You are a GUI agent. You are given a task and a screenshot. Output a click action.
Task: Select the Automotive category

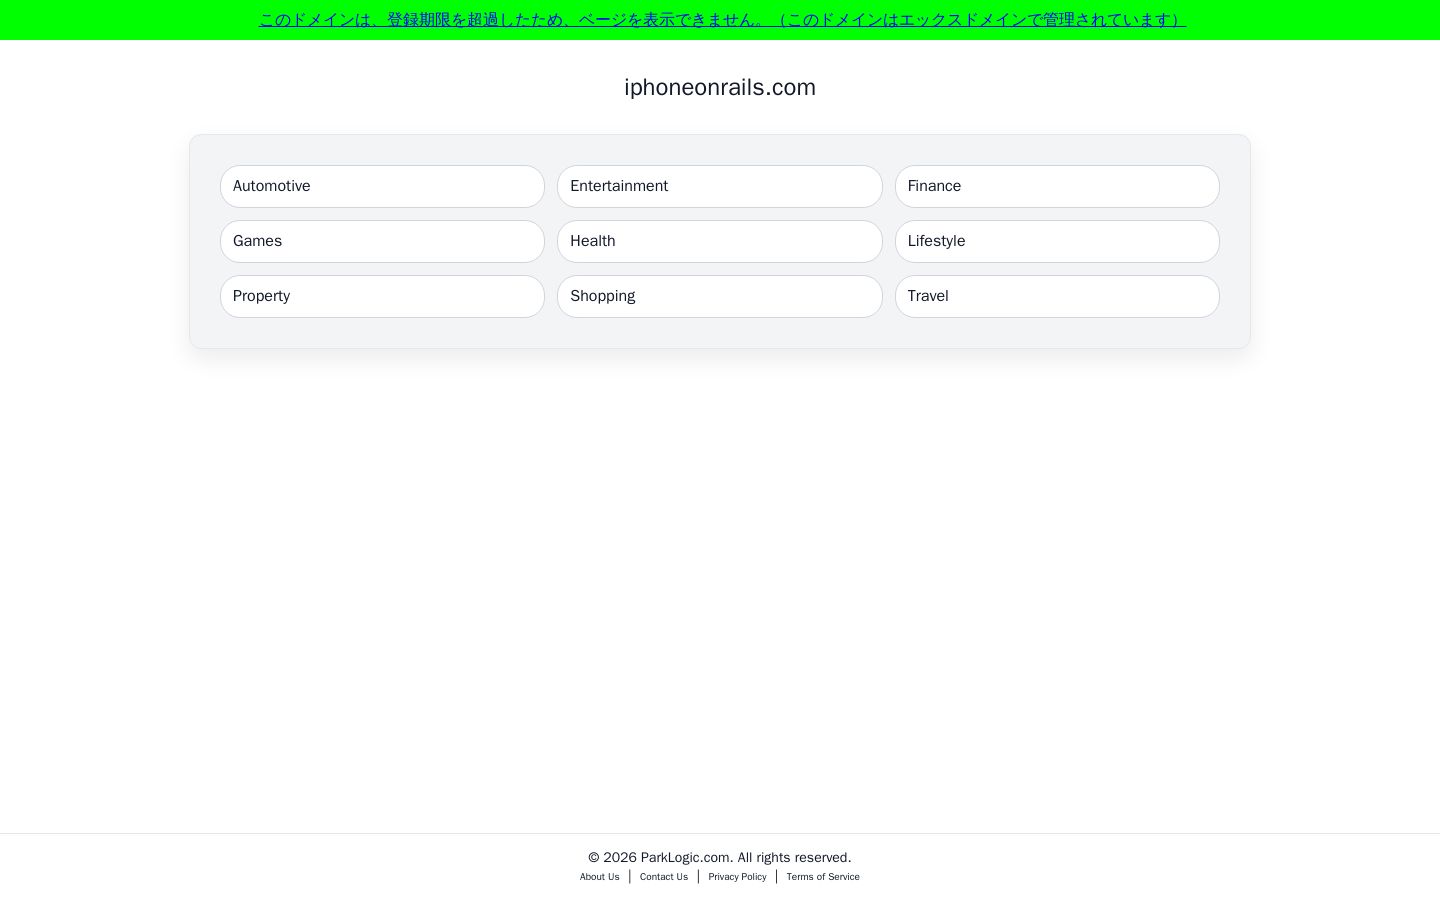point(382,186)
